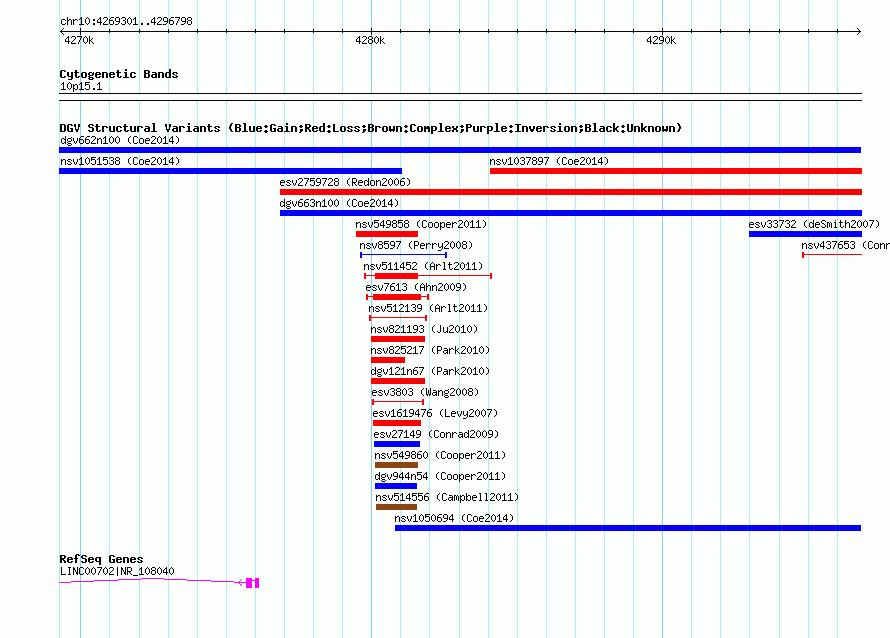The image size is (890, 638).
Task: Select the nsv512139 (Arlt2011) label
Action: 428,308
